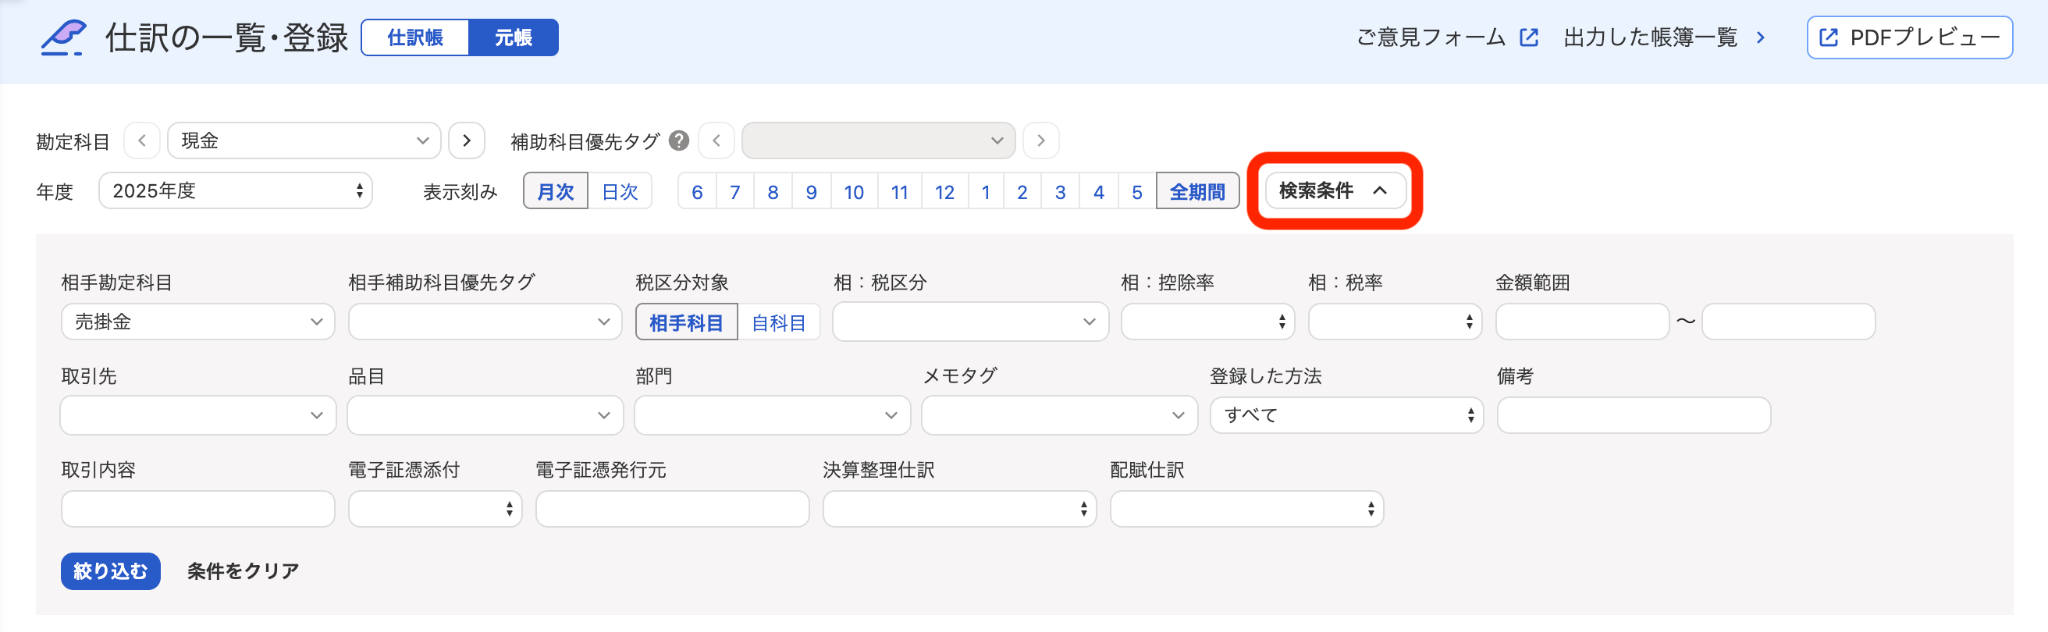Open the 相：税区分 dropdown

(x=971, y=322)
